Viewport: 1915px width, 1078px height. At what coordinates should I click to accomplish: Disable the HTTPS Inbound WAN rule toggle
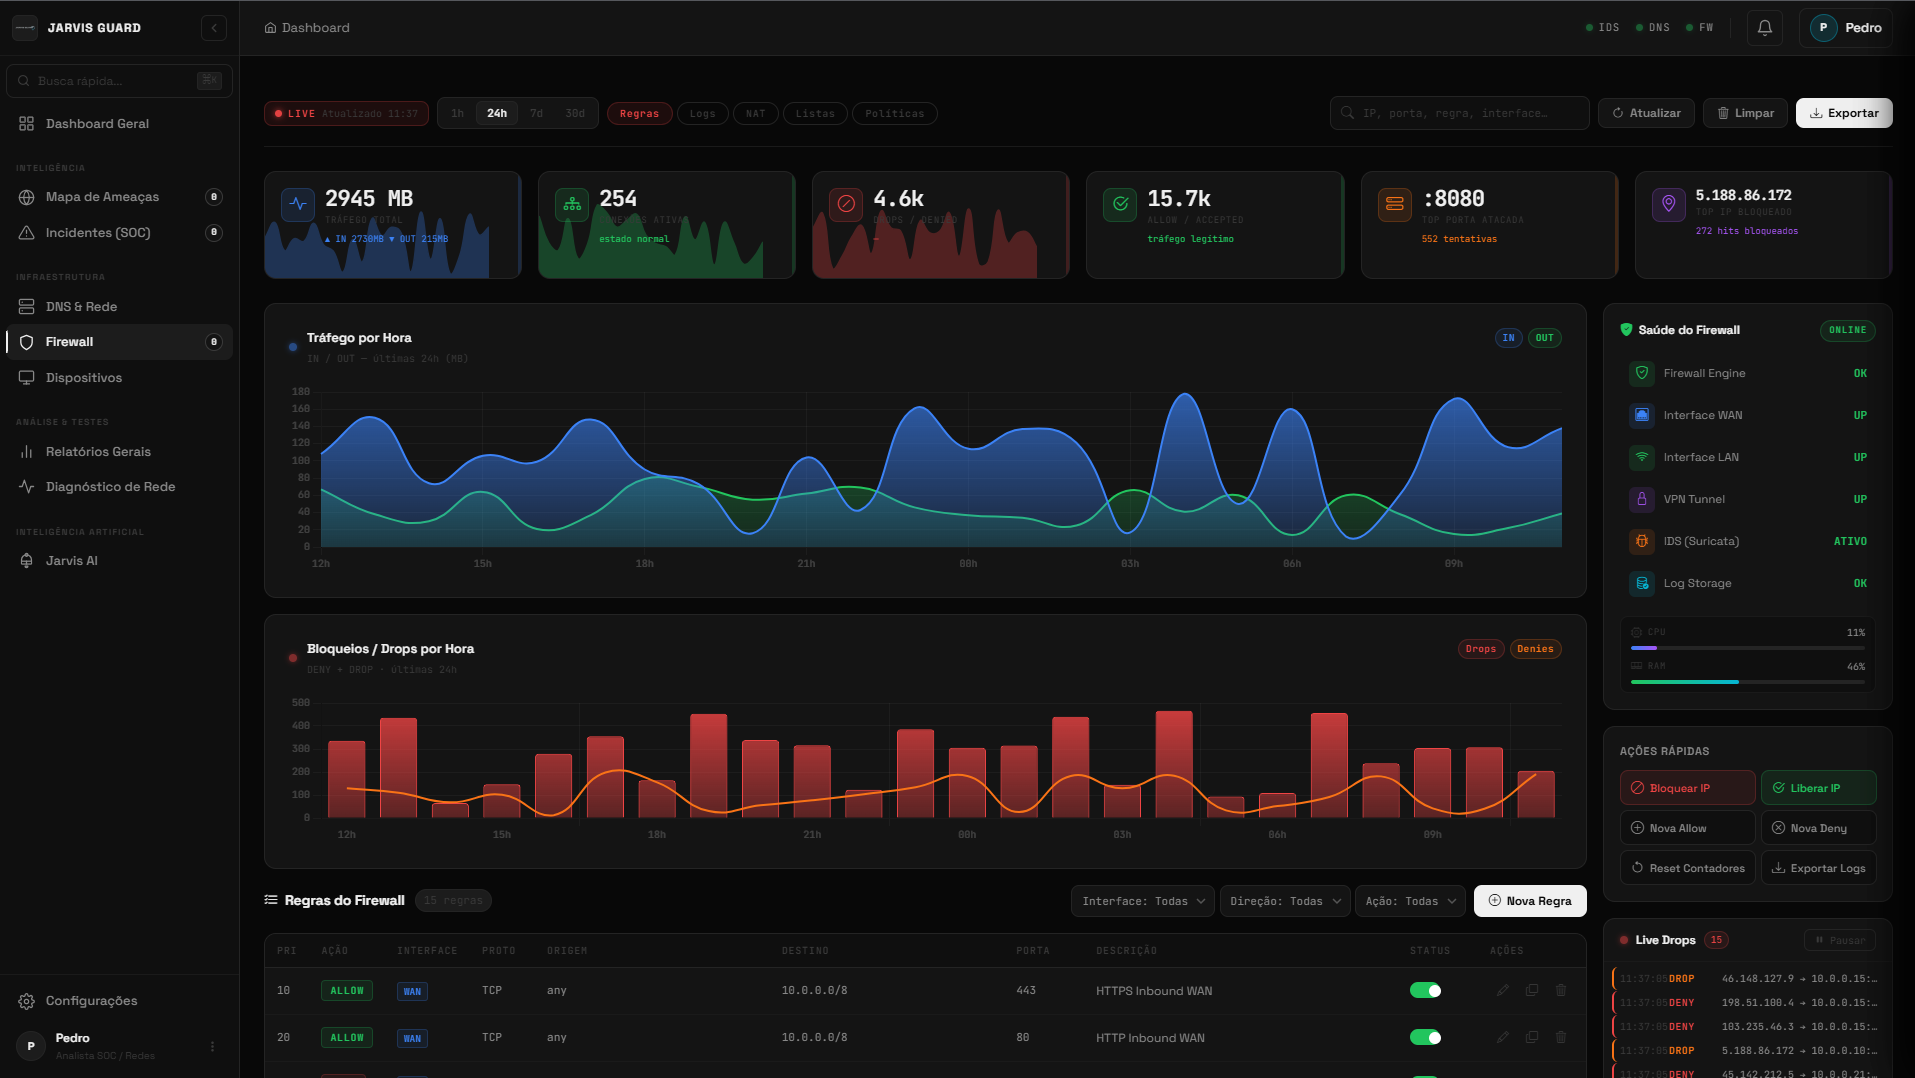1425,990
